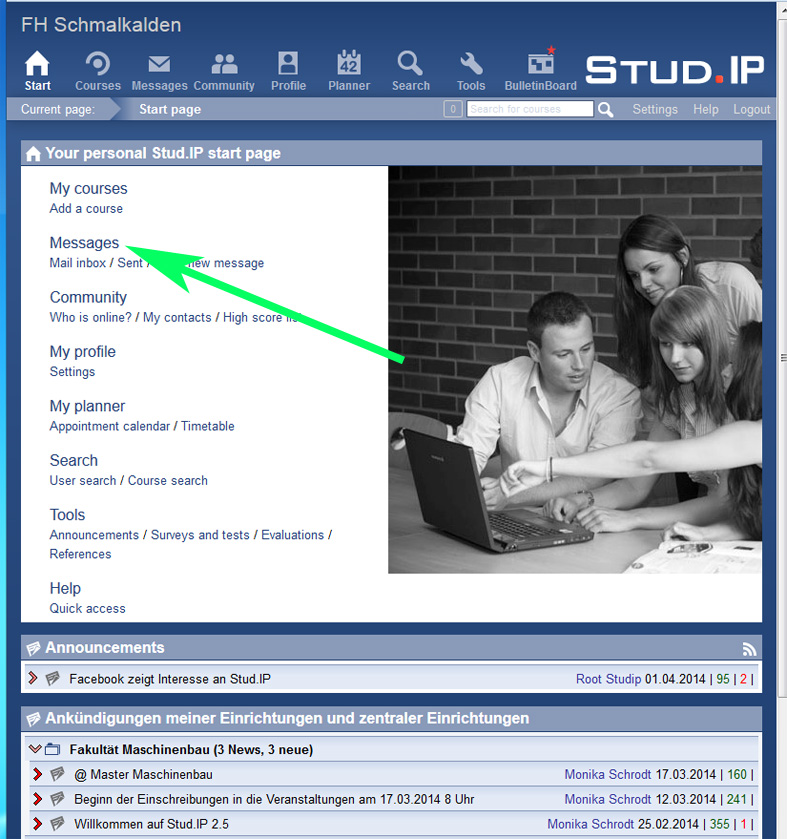
Task: Click the FH Schmalkalden site title
Action: [101, 25]
